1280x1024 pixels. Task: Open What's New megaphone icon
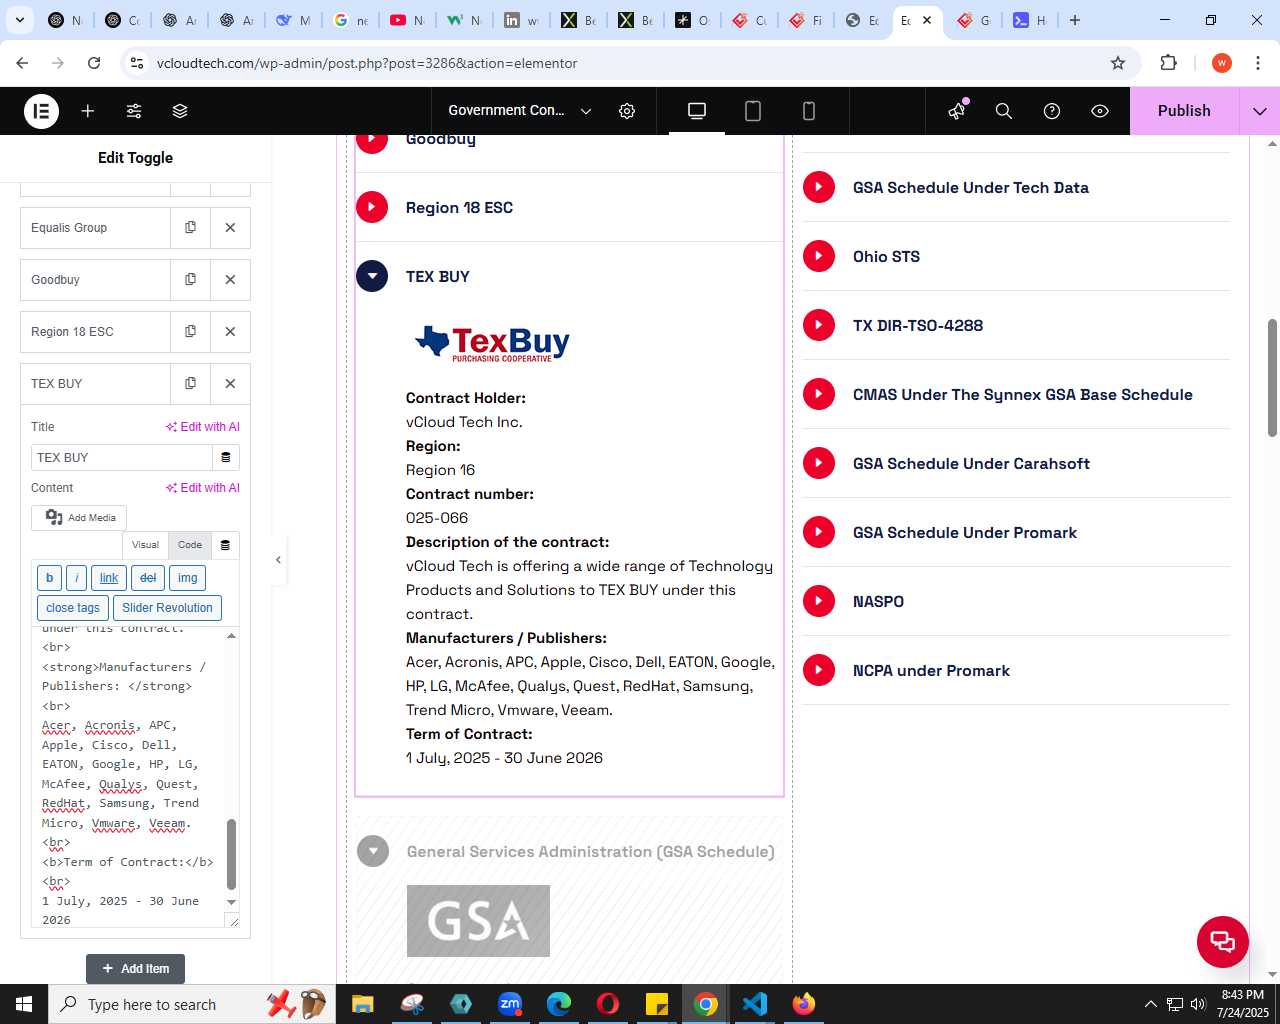(x=957, y=111)
